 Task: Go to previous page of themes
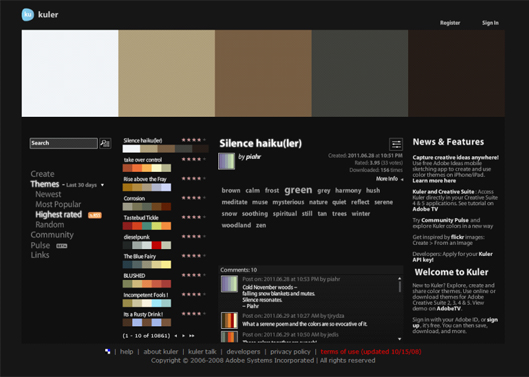point(176,336)
